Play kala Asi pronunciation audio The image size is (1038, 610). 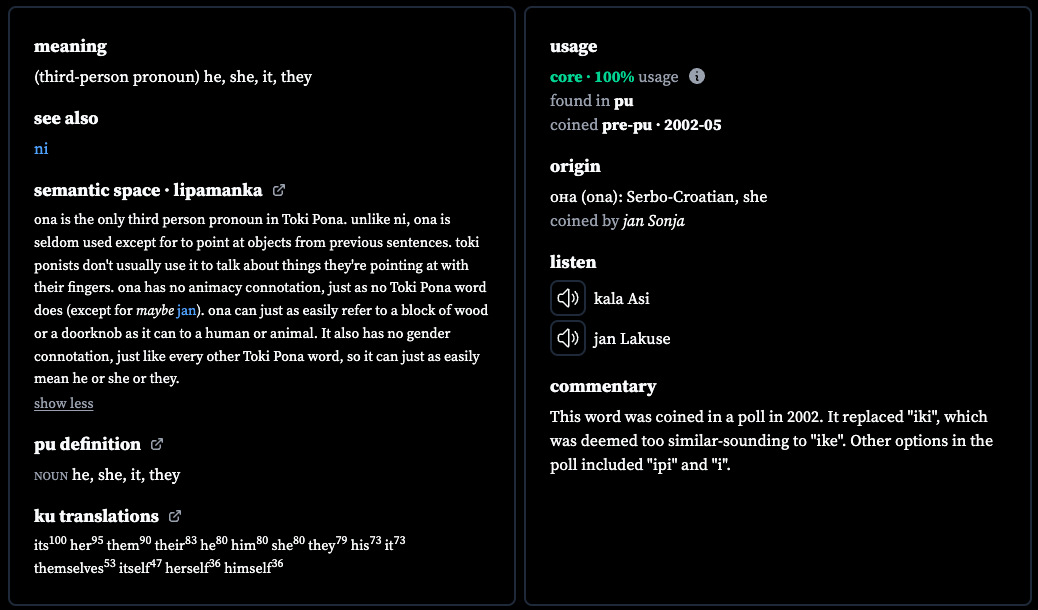pos(568,298)
